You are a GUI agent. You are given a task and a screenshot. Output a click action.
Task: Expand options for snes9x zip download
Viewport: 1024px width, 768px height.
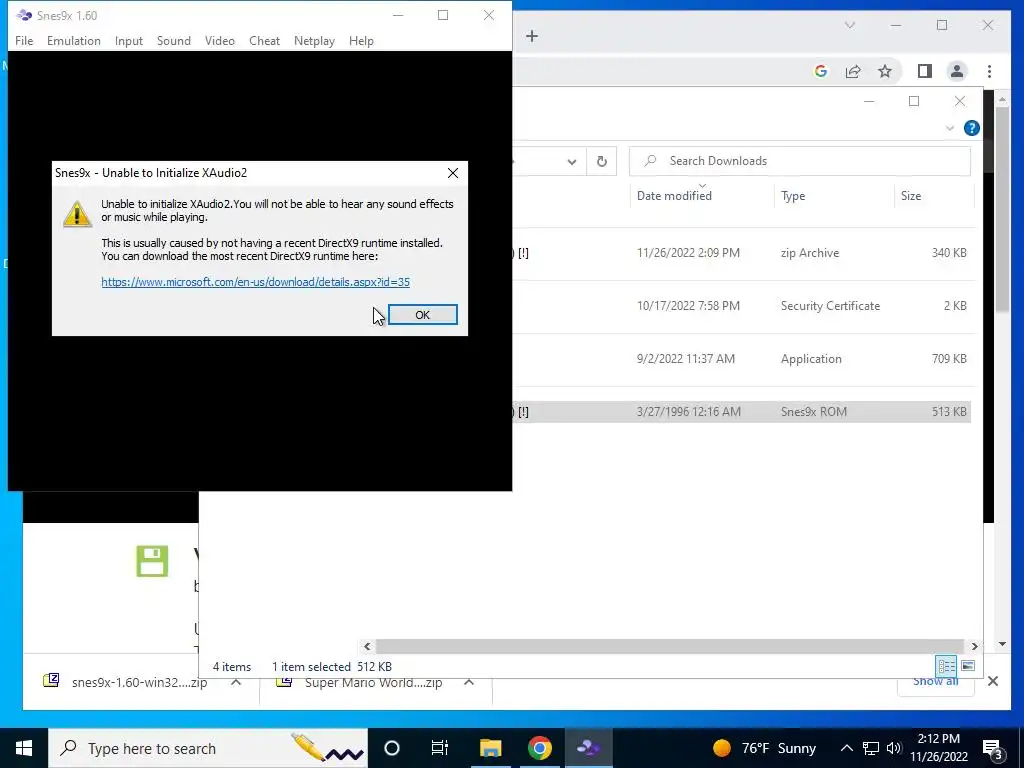pos(236,682)
